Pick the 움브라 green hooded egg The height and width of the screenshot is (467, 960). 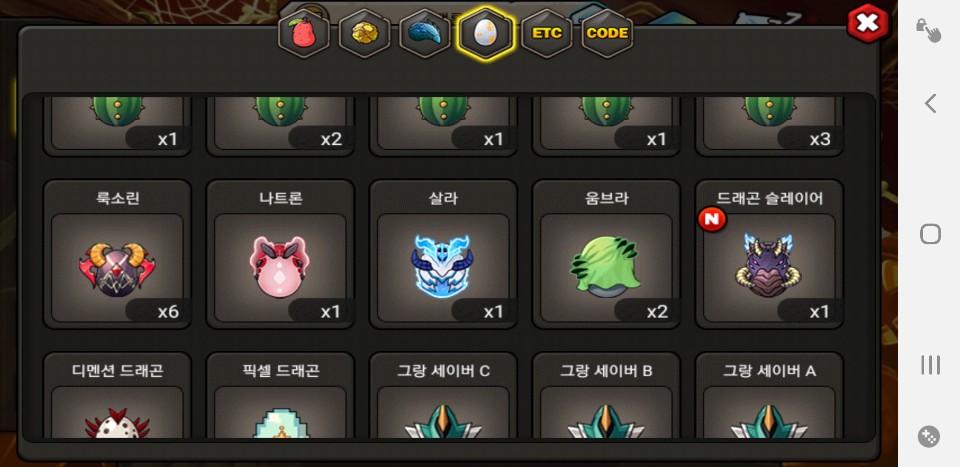tap(606, 254)
